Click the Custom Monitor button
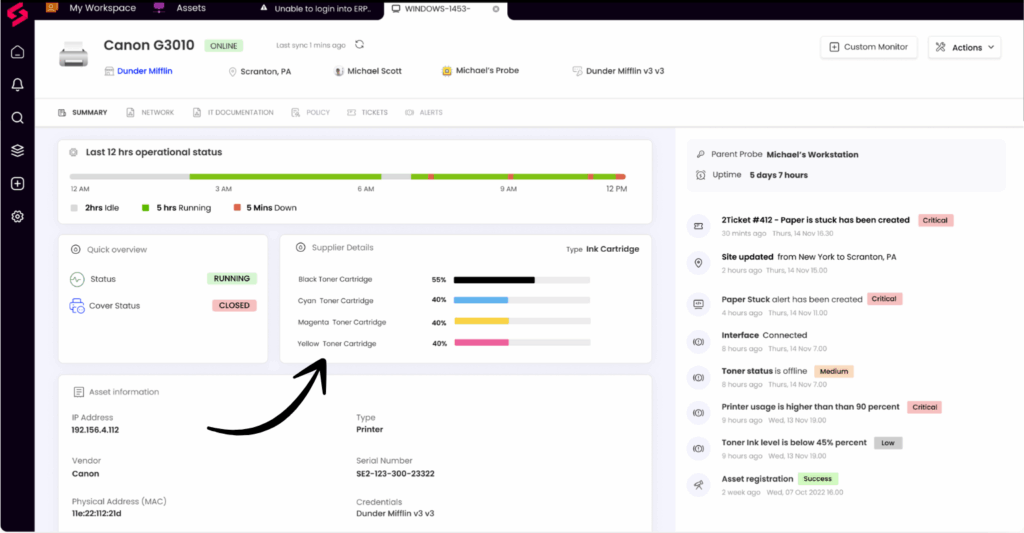This screenshot has width=1024, height=533. 869,47
